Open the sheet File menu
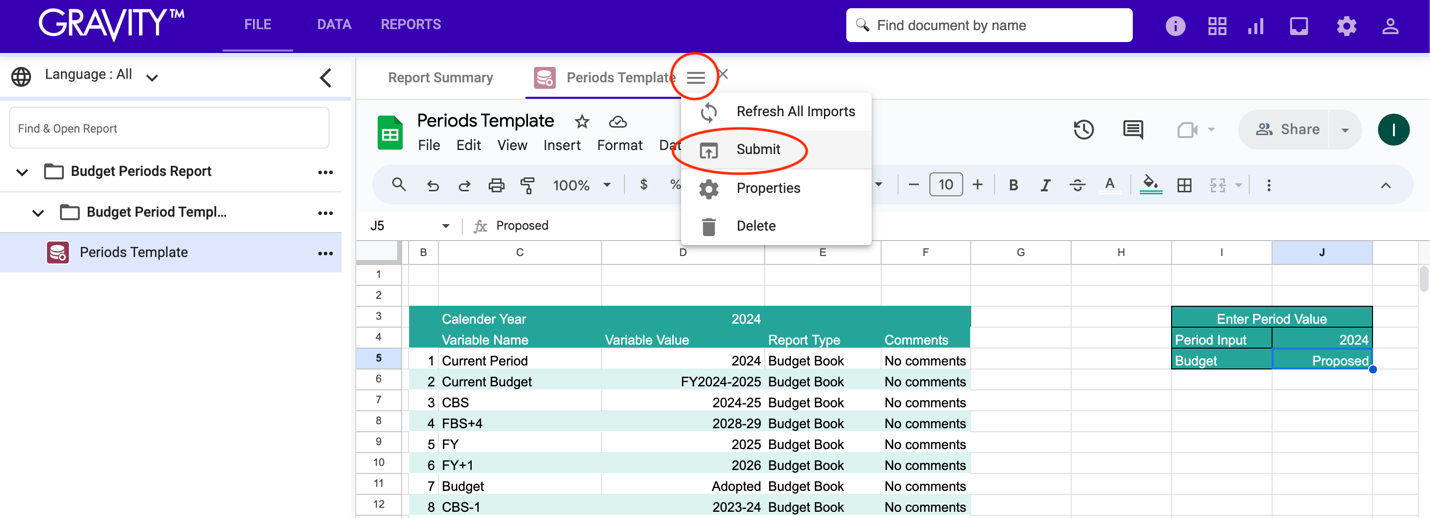This screenshot has width=1430, height=518. 429,145
